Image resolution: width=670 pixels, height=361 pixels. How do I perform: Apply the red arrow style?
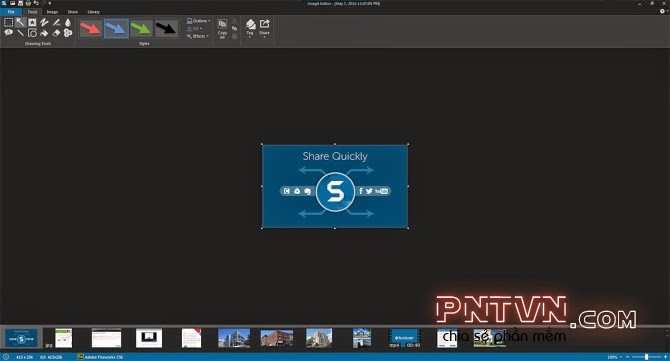click(91, 29)
